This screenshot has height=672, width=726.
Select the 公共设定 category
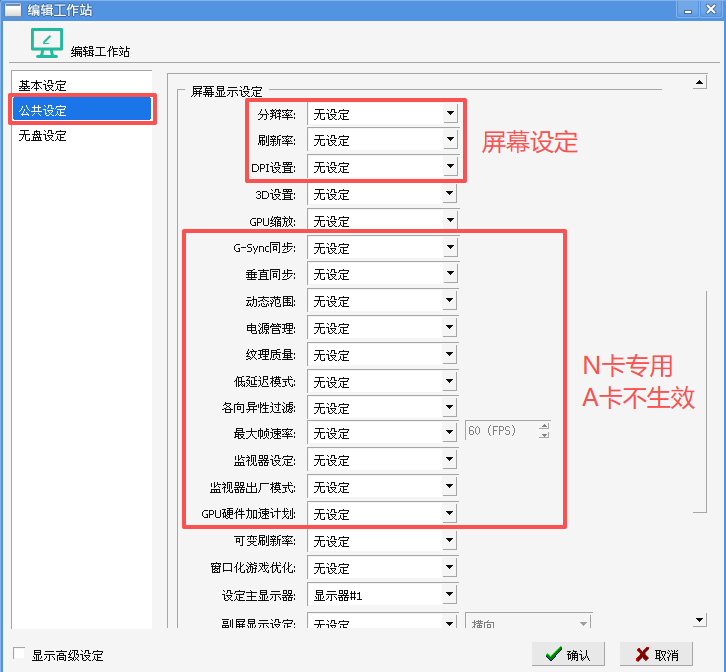(82, 109)
